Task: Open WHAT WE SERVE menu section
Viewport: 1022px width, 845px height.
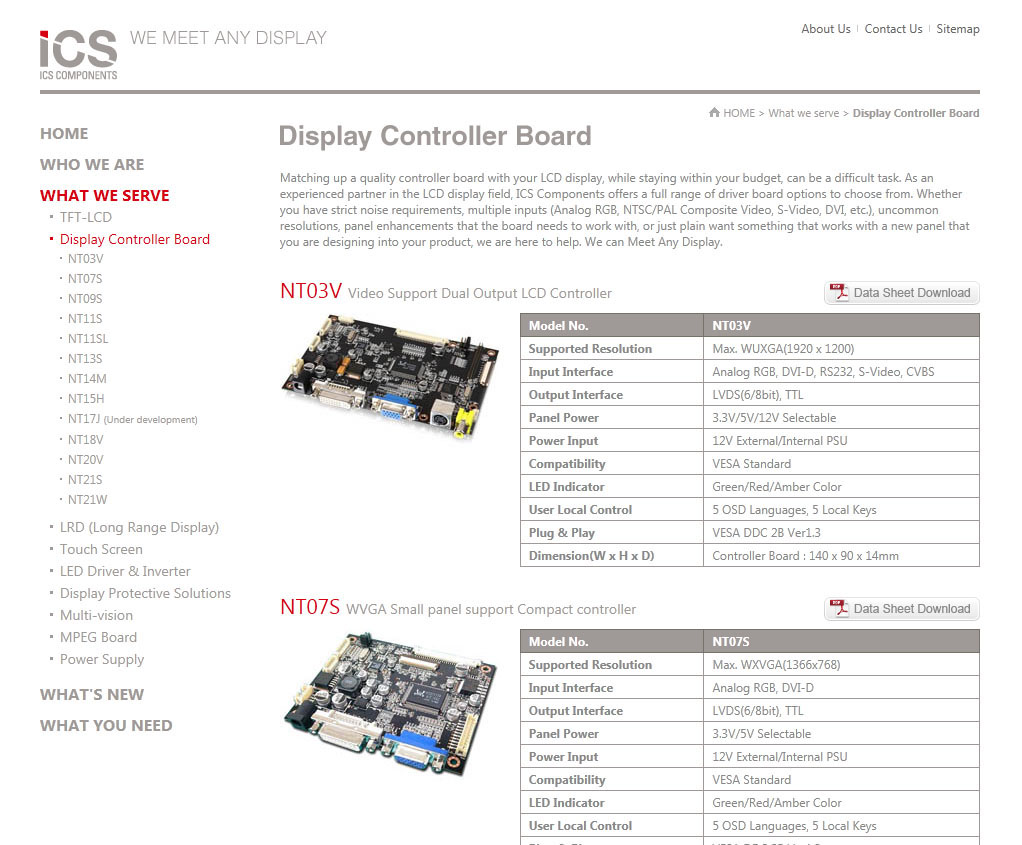Action: (x=104, y=196)
